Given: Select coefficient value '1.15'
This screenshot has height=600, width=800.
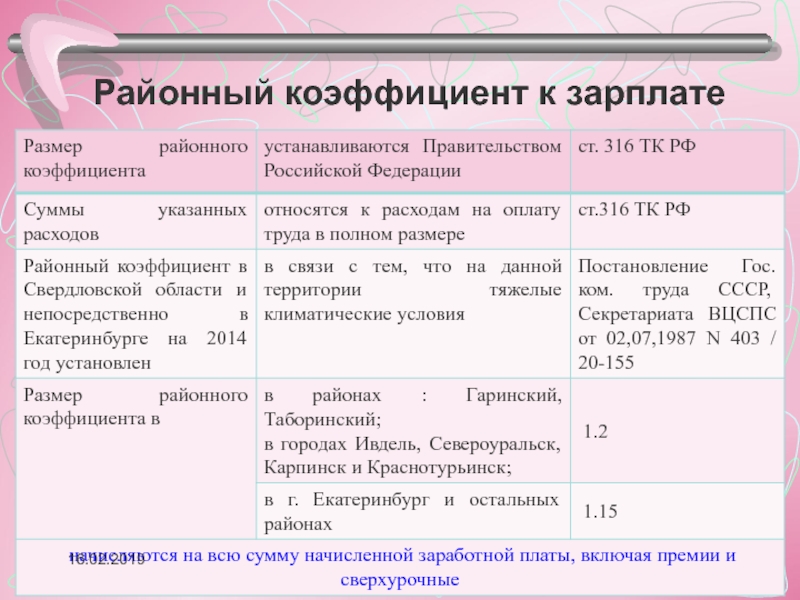Looking at the screenshot, I should (600, 511).
